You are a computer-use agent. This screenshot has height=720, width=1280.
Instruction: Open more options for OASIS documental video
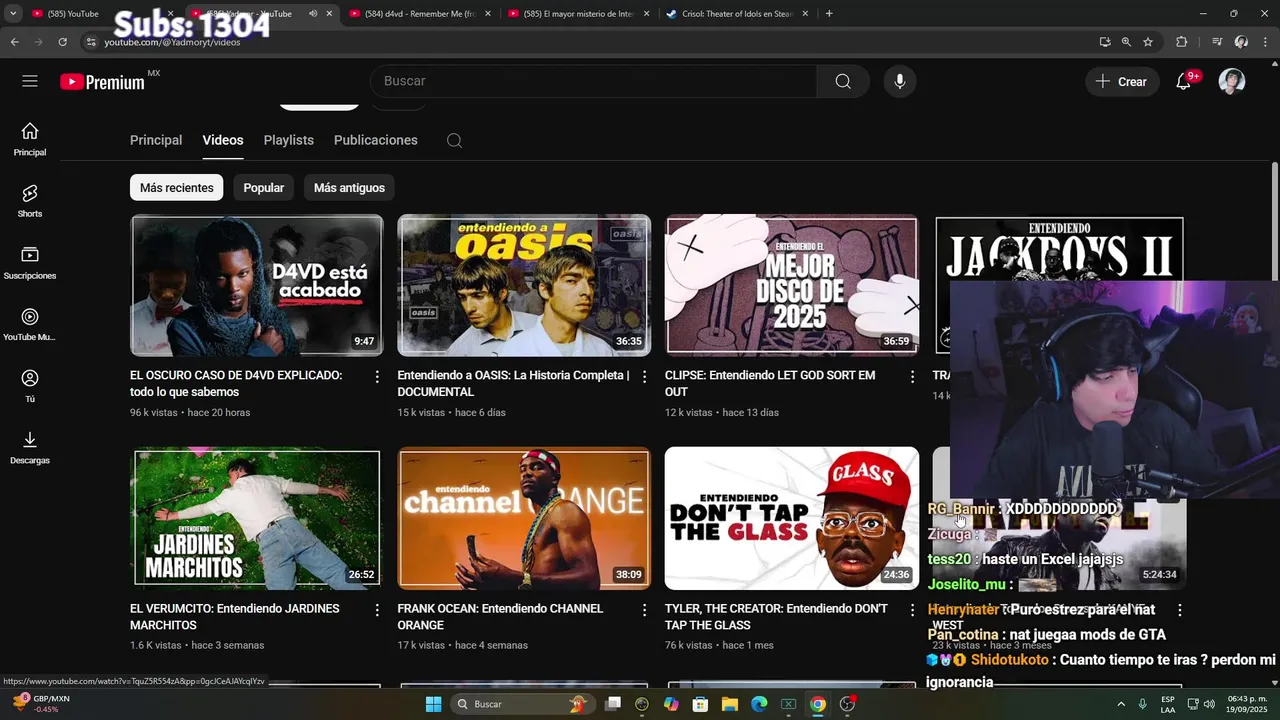tap(644, 376)
